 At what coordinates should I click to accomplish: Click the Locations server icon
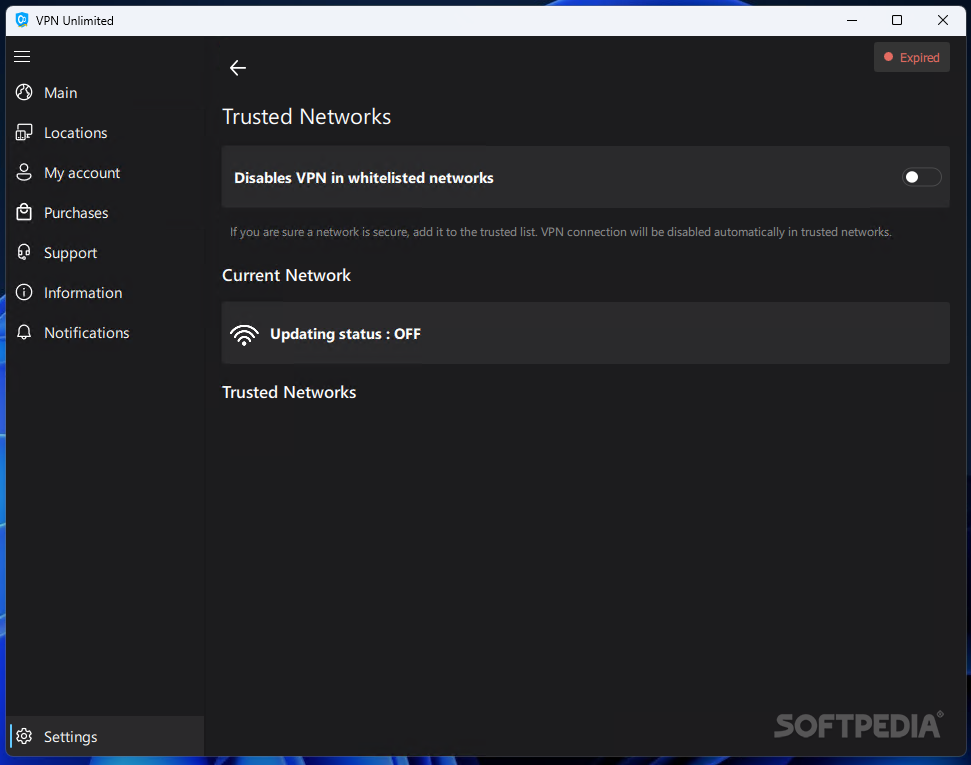[24, 133]
